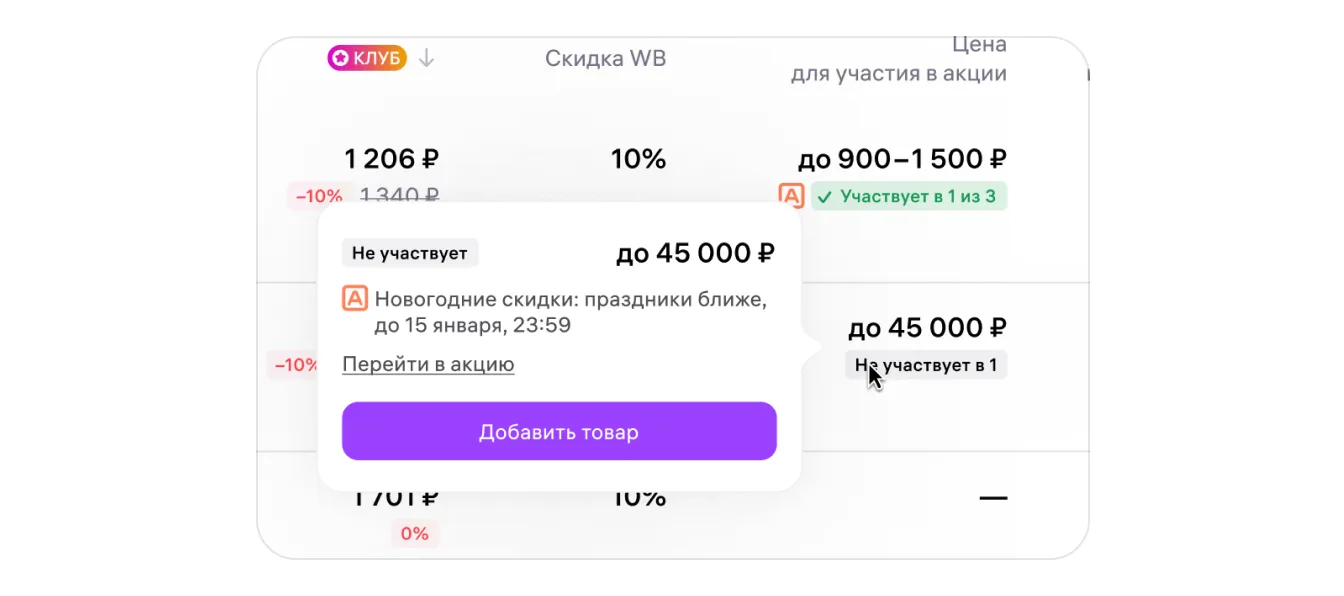Click the Не участвует status in the popup
The width and height of the screenshot is (1344, 596).
410,253
